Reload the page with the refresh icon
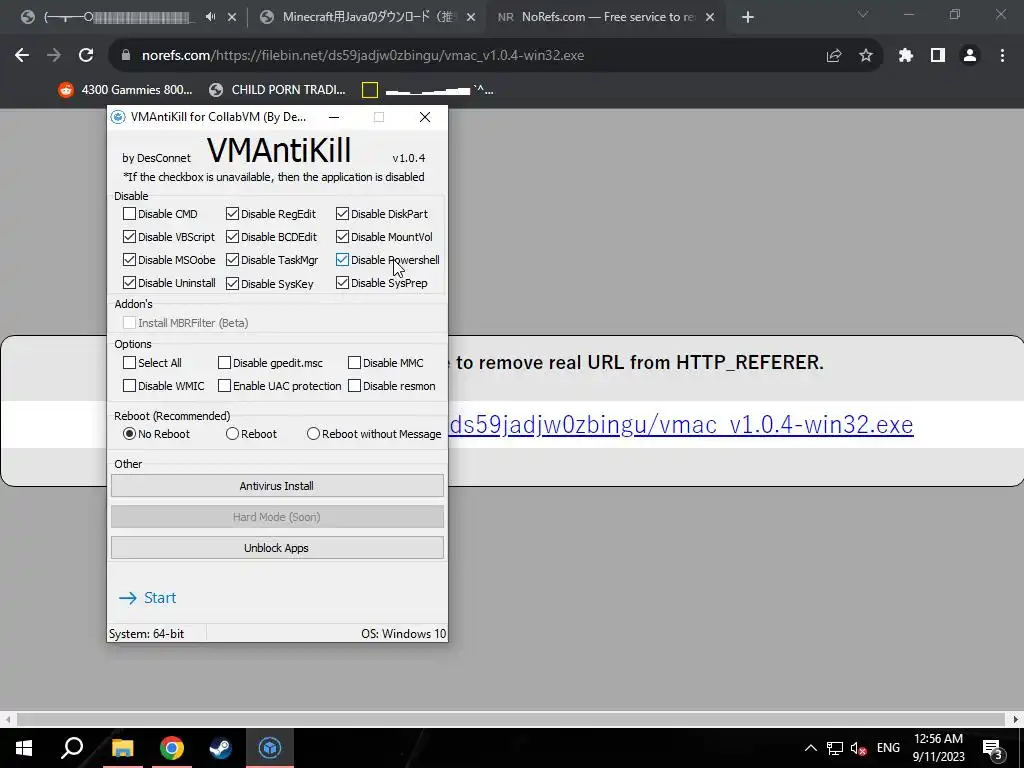This screenshot has height=768, width=1024. click(x=86, y=56)
